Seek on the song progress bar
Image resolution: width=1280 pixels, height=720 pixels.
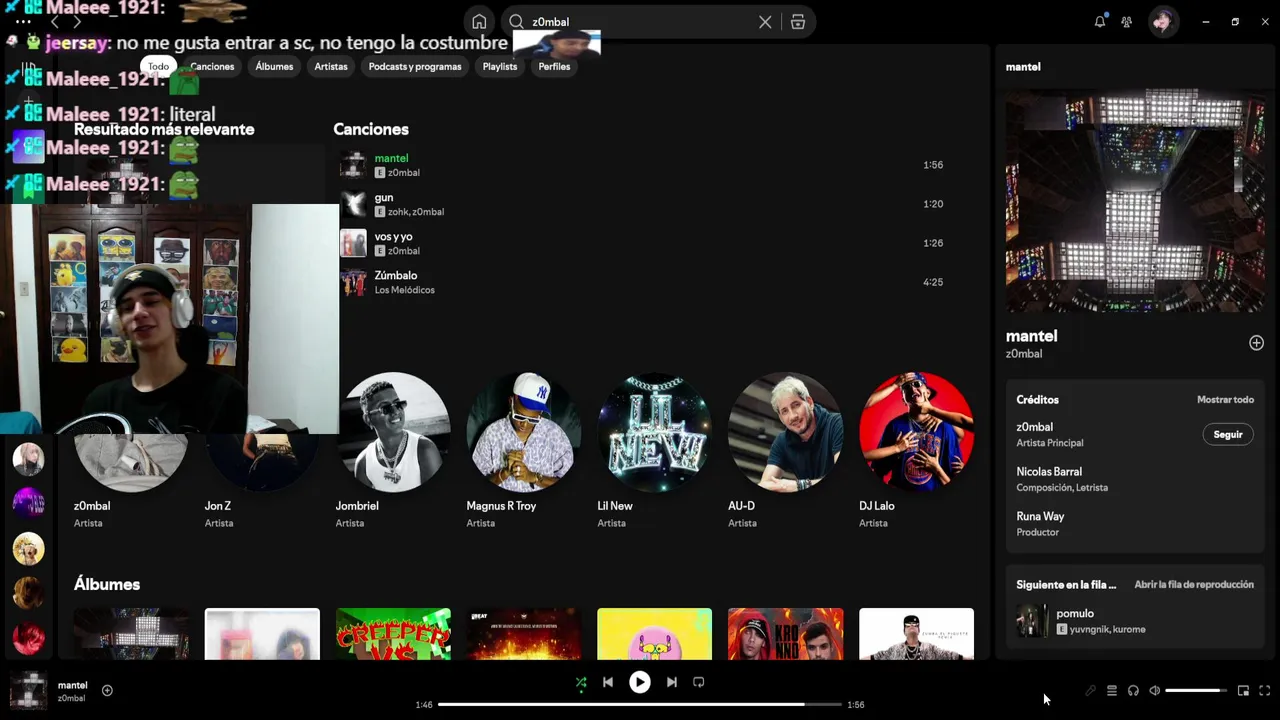(640, 704)
